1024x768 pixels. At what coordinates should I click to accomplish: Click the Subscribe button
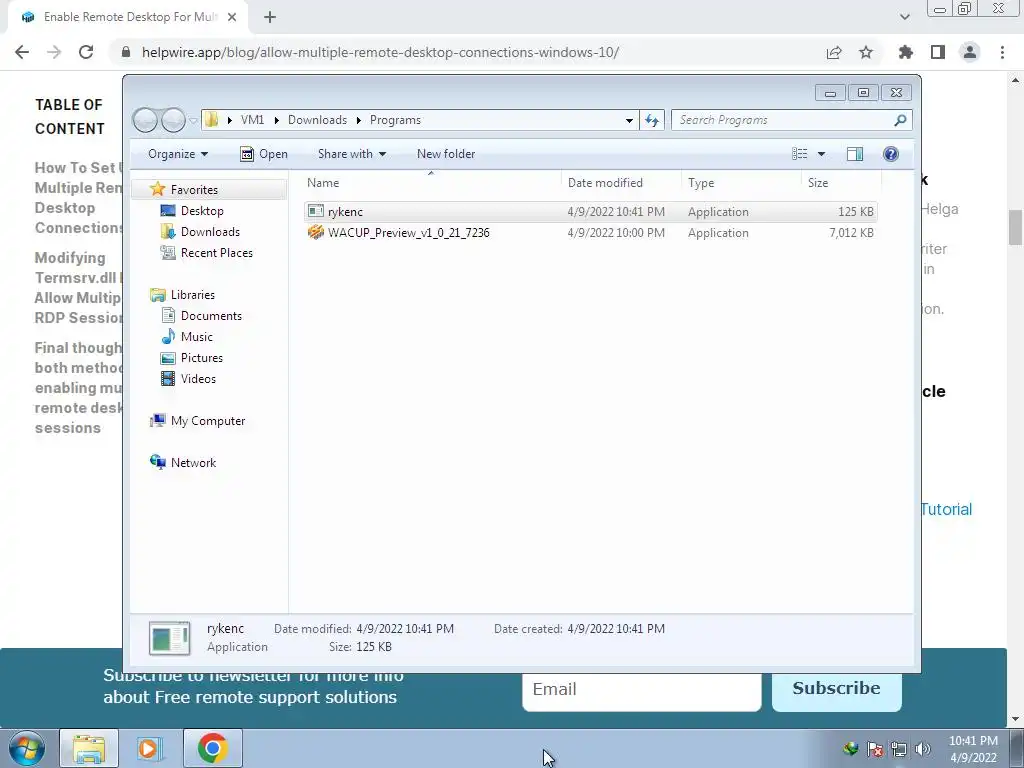(x=837, y=690)
